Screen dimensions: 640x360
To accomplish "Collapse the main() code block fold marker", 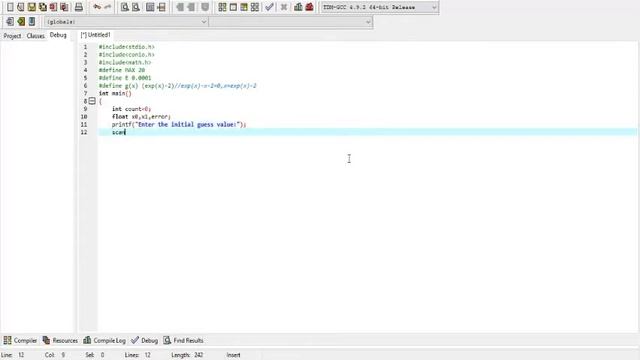I will 92,101.
